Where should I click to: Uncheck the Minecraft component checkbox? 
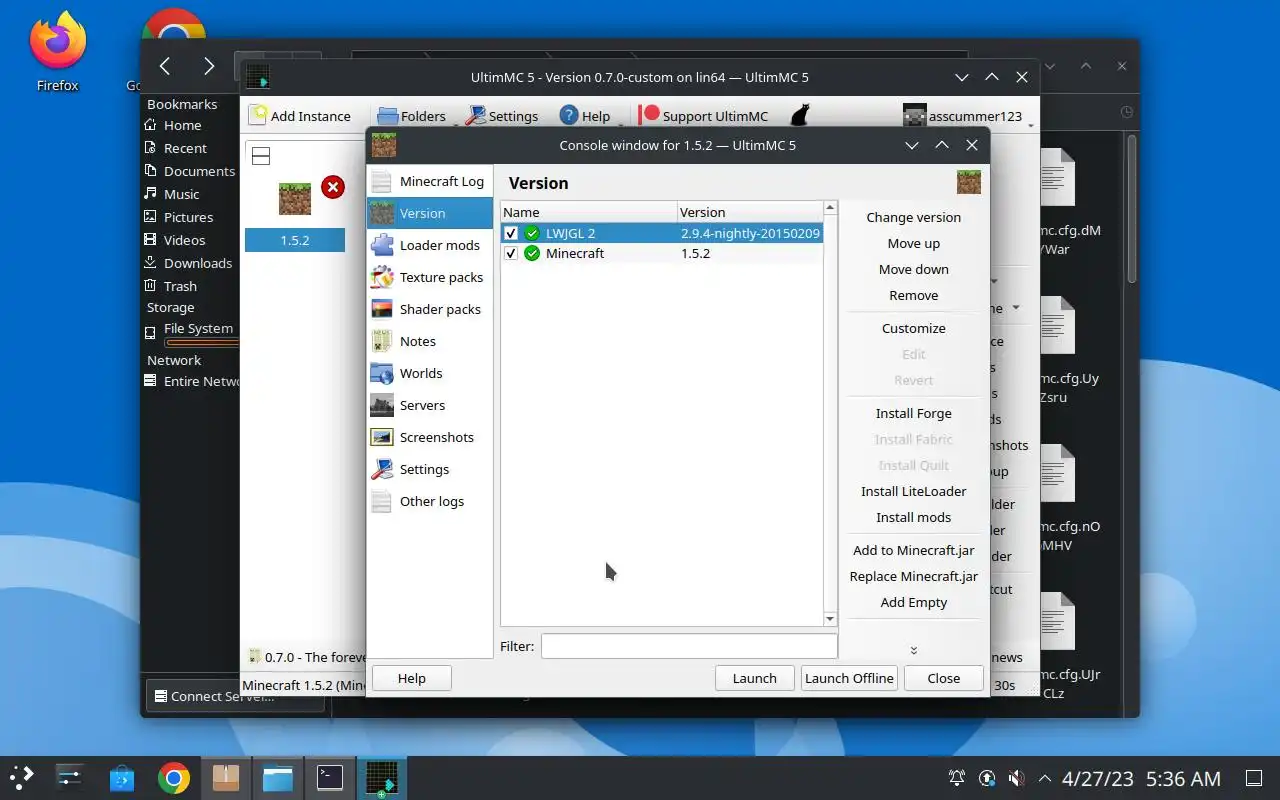(511, 253)
